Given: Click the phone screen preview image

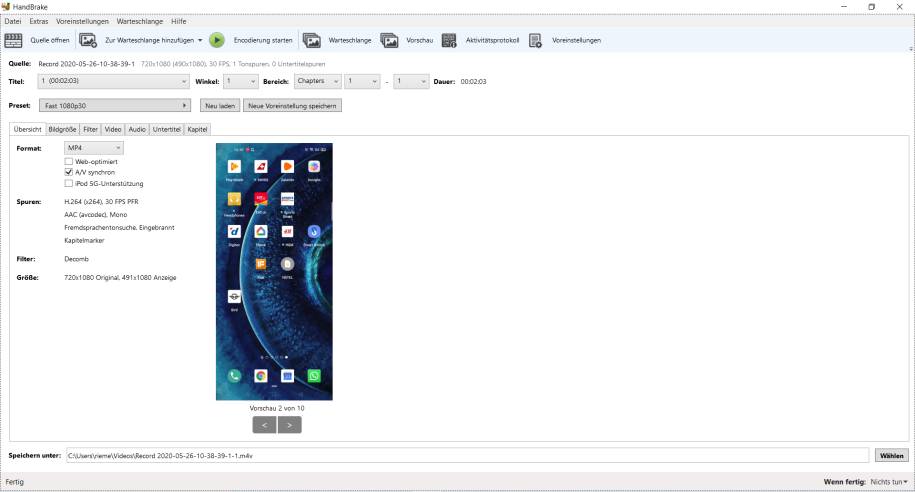Looking at the screenshot, I should click(x=274, y=271).
